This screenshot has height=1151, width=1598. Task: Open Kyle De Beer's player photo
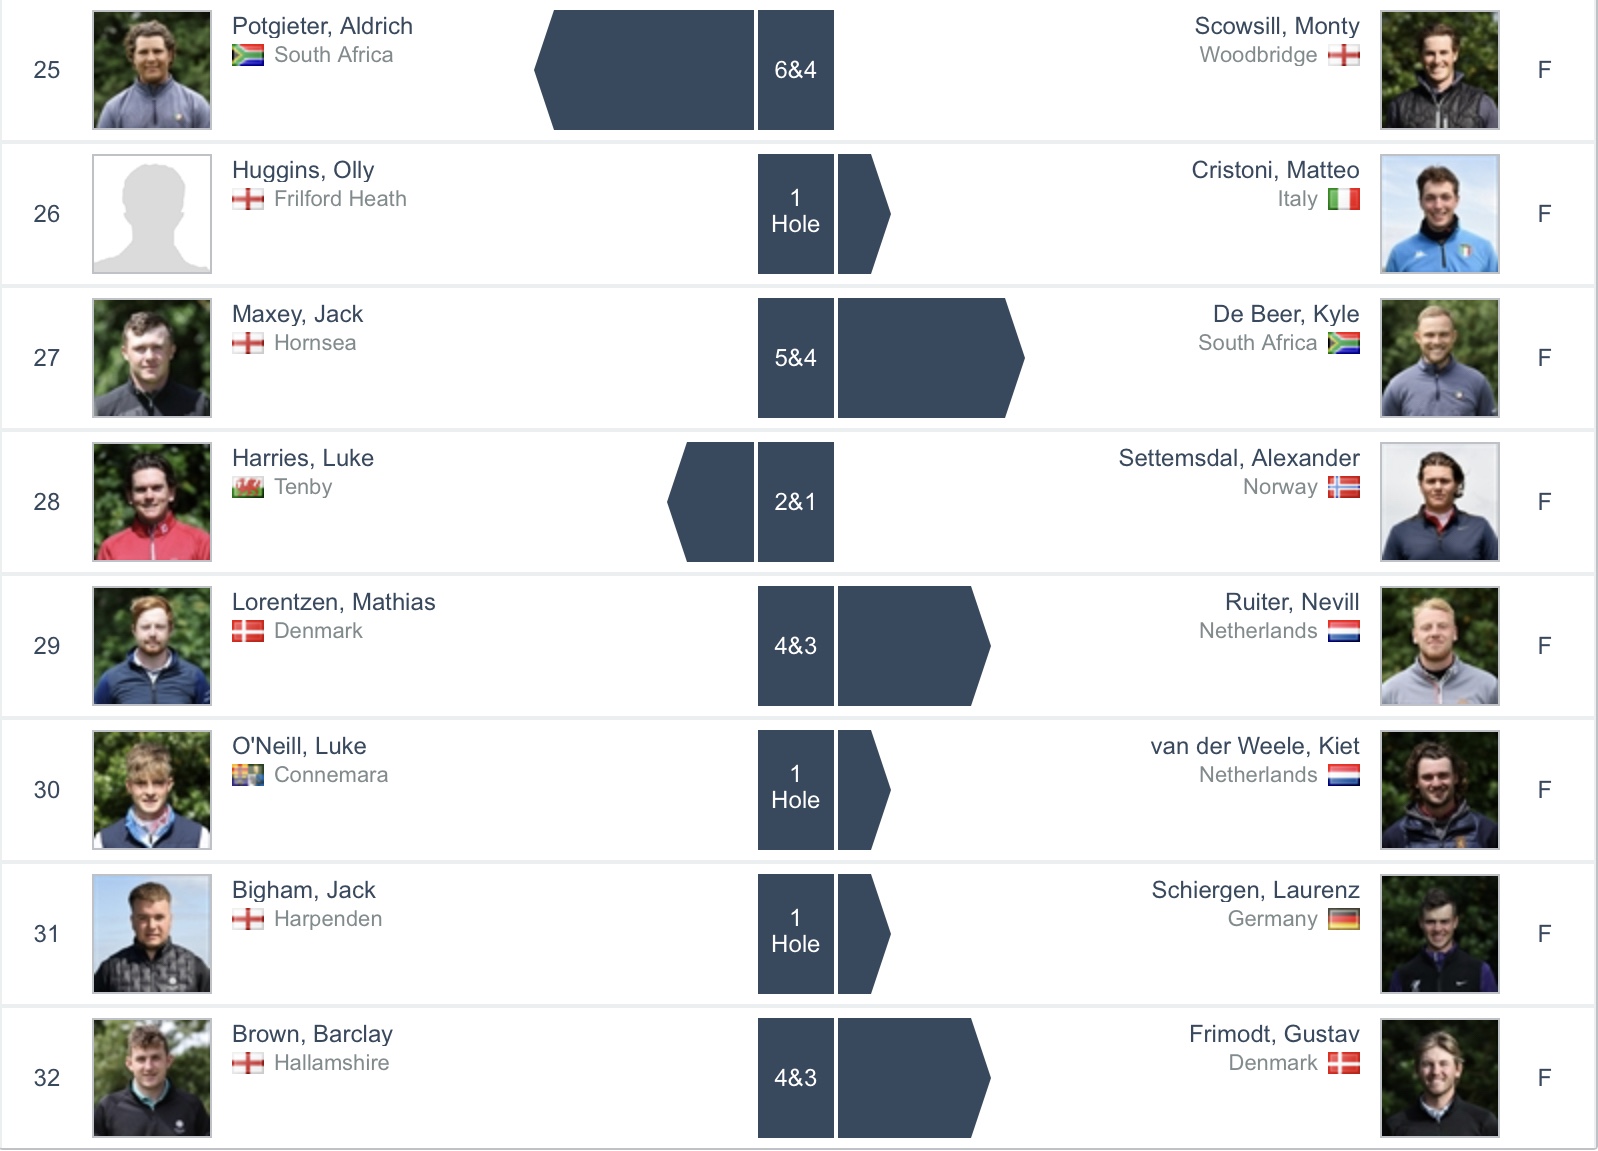[x=1439, y=358]
